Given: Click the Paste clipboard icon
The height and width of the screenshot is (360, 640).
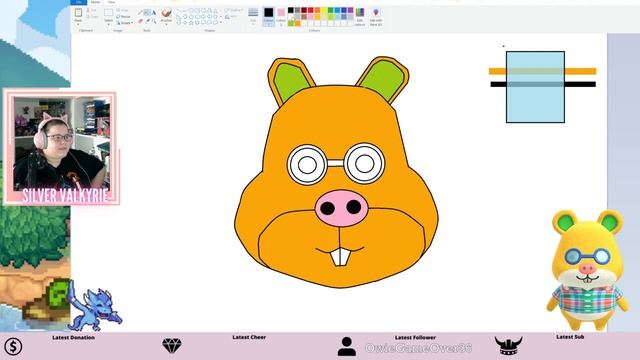Looking at the screenshot, I should [78, 13].
